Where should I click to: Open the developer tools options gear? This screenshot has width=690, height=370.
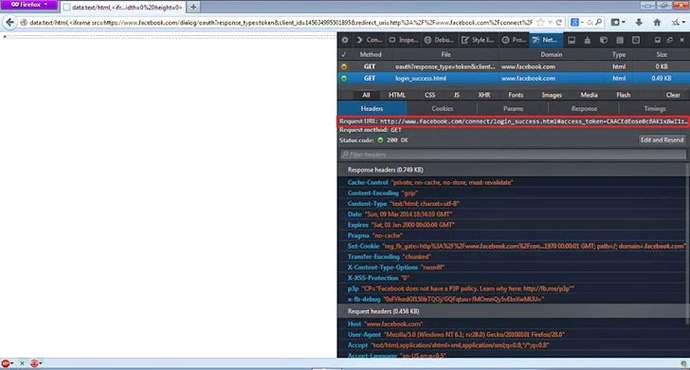(345, 40)
